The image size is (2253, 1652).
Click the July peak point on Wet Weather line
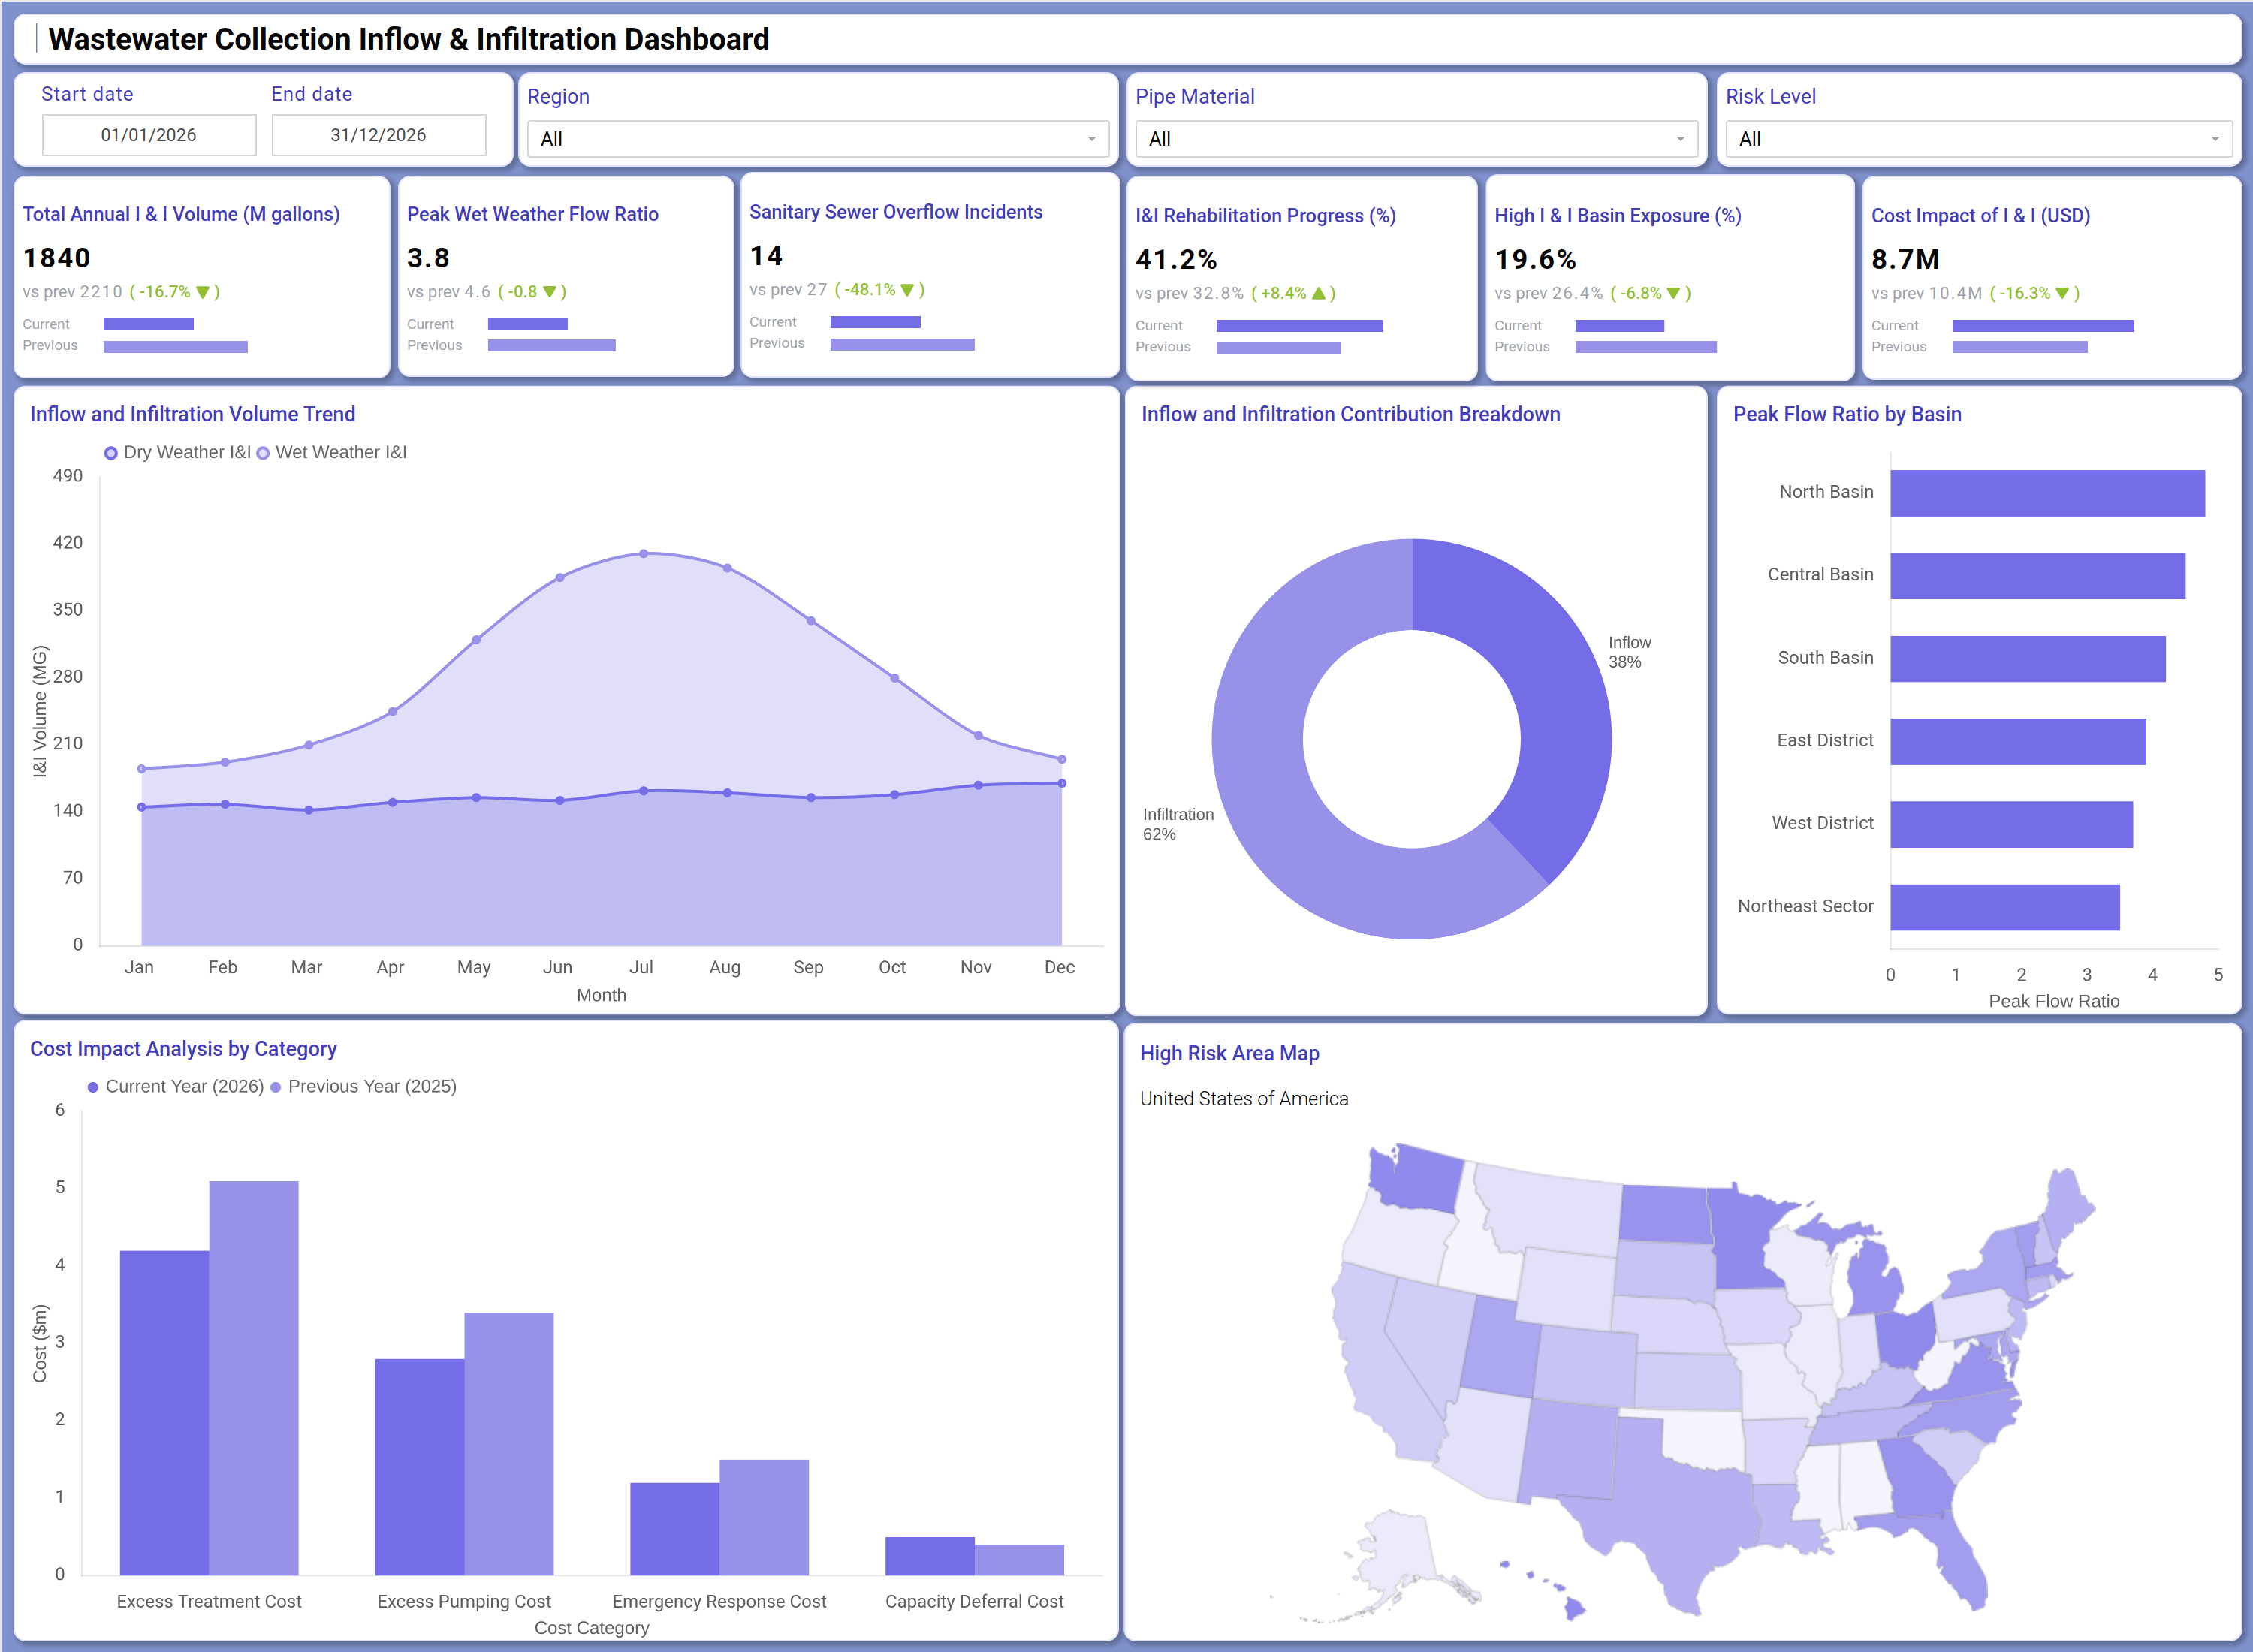(644, 553)
